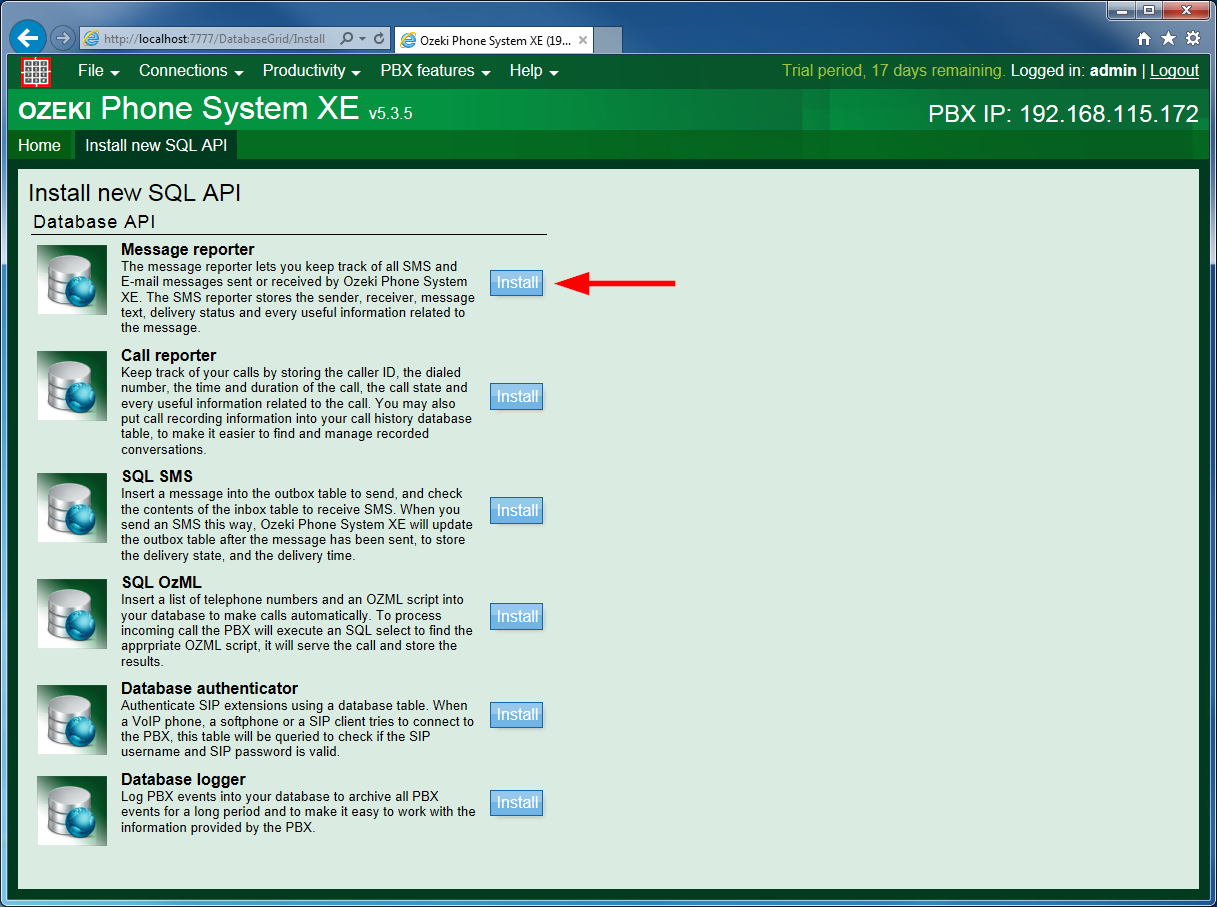The height and width of the screenshot is (907, 1217).
Task: Click the Message reporter heading
Action: [188, 250]
